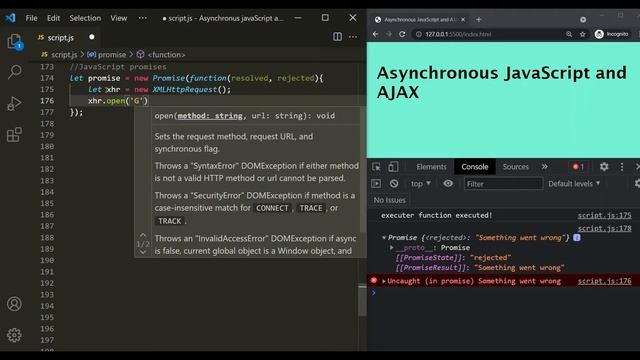Open the Extensions view
This screenshot has height=360, width=640.
tap(14, 134)
